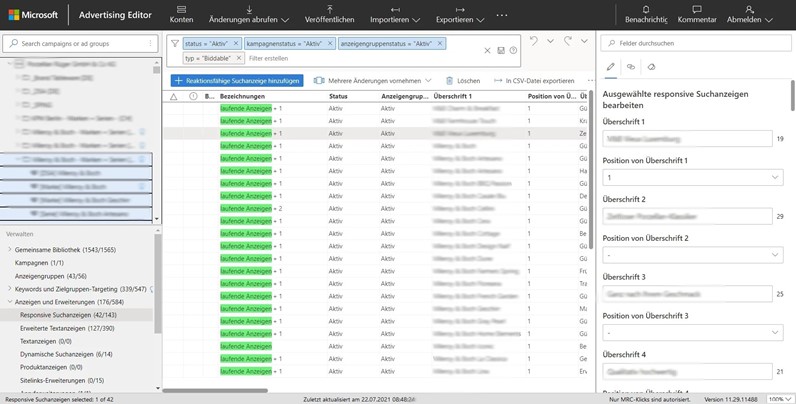Click the Überschrift 1 text field
Viewport: 796px width, 404px height.
687,139
